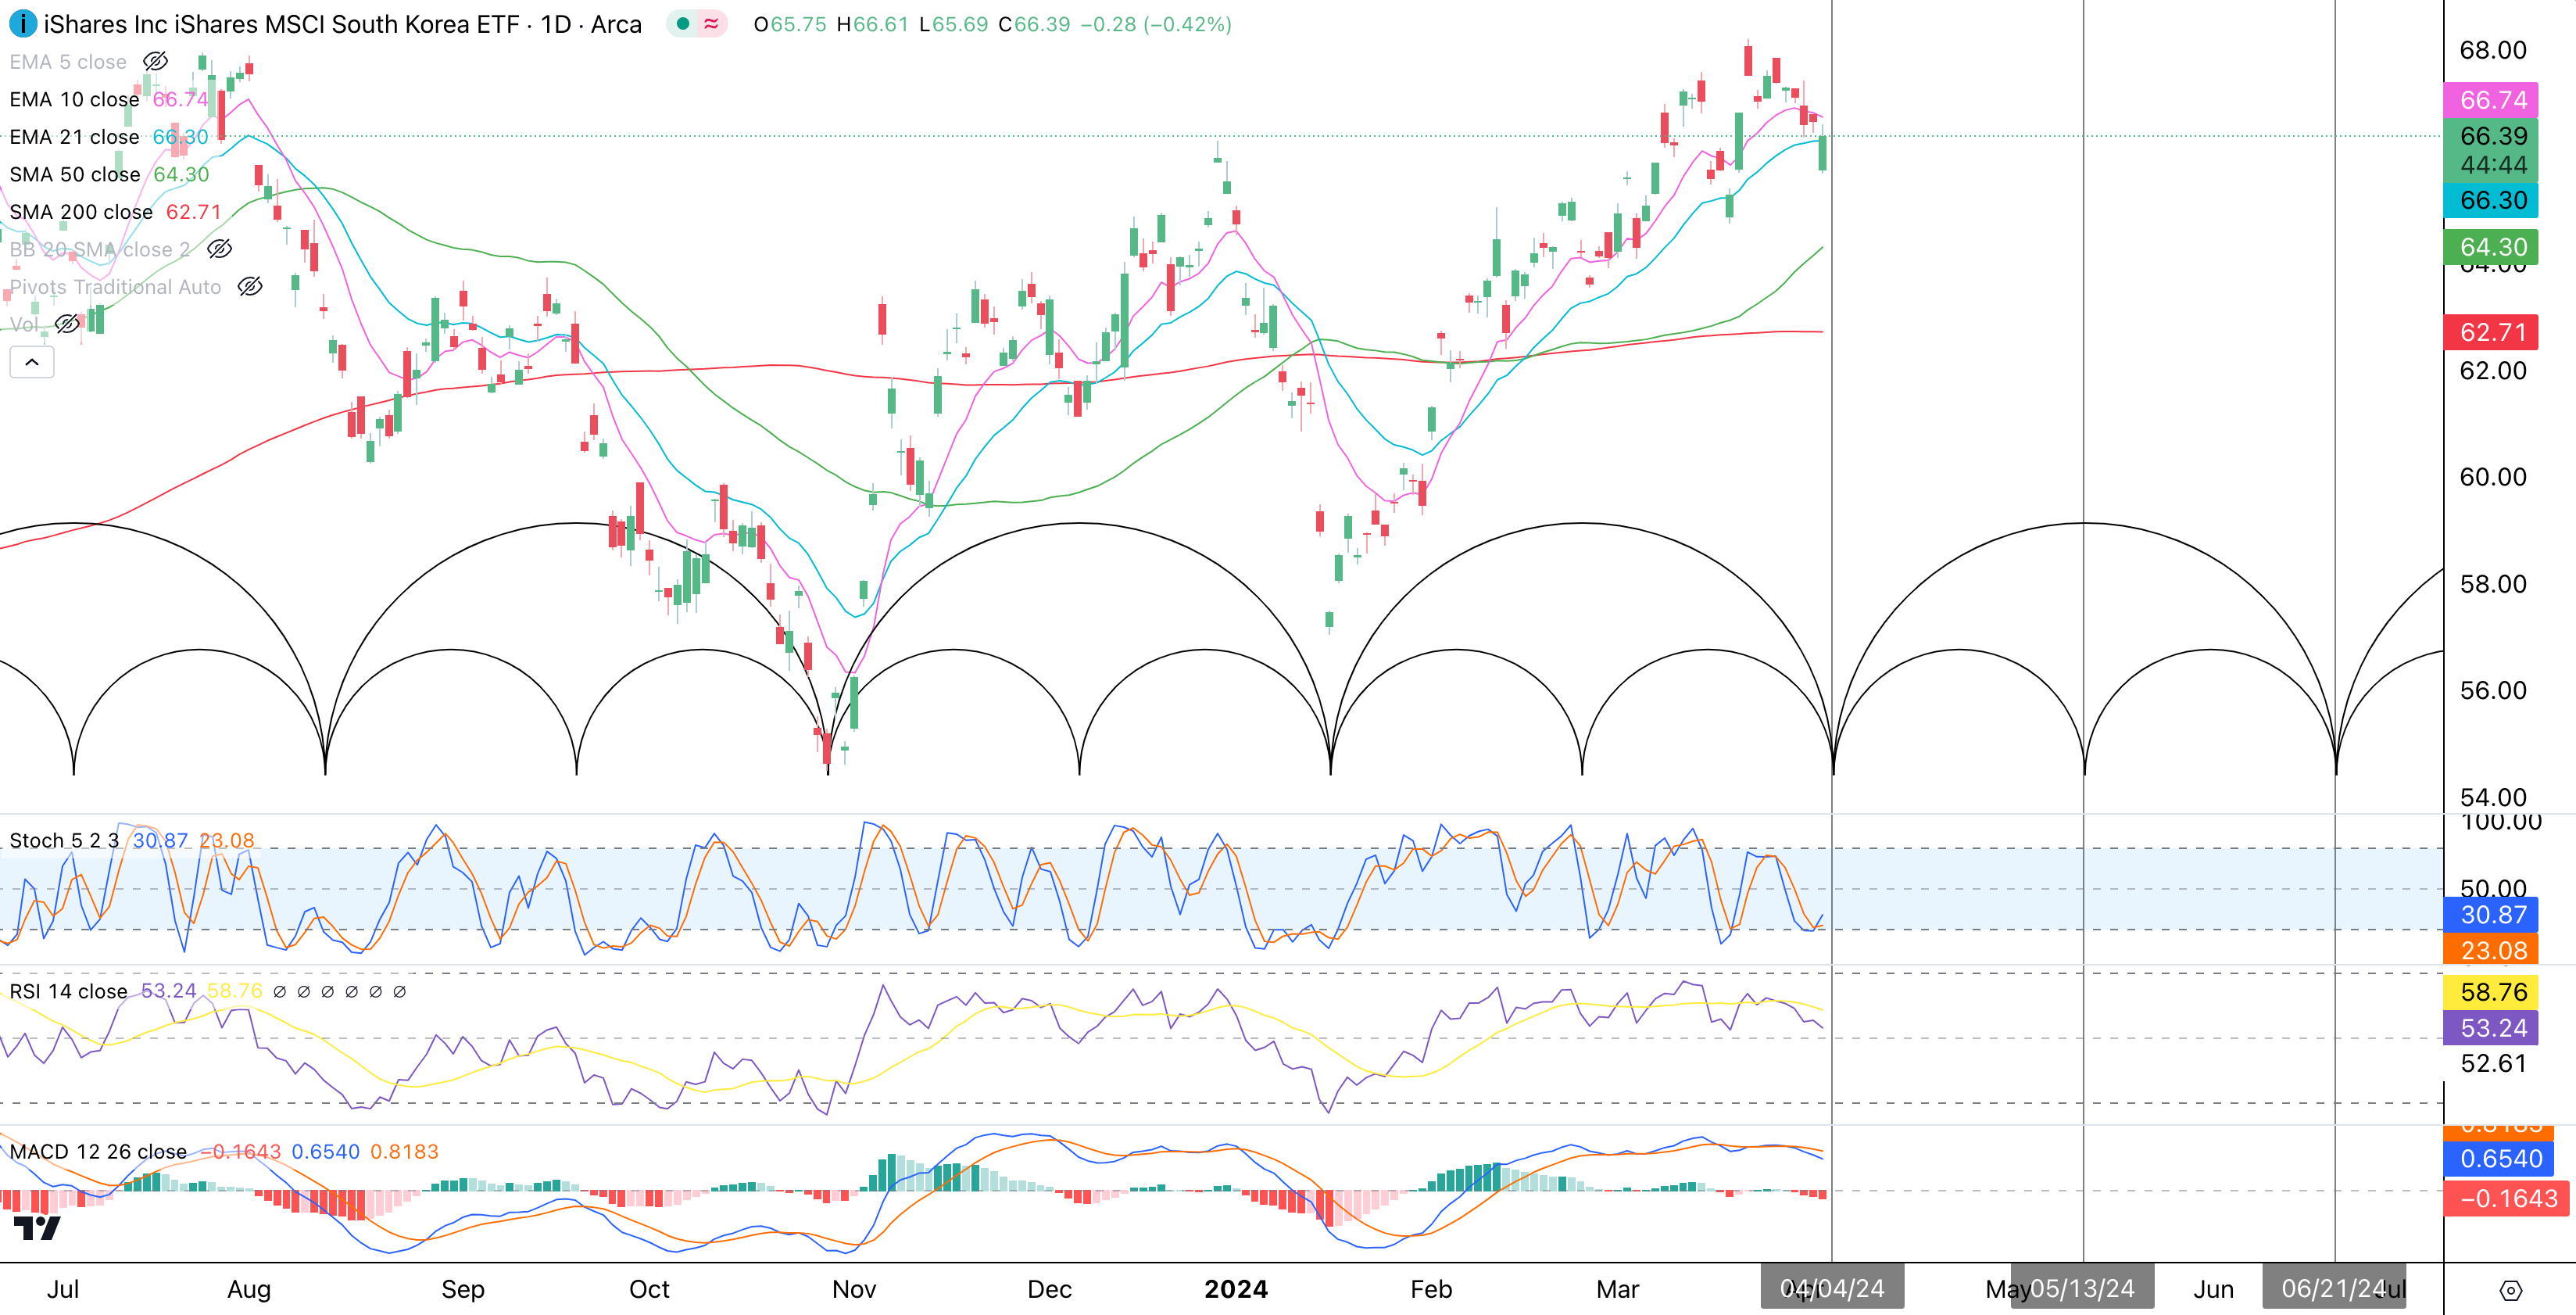Click the 58.00 price axis label
Screen dimensions: 2576x1315
point(2492,584)
